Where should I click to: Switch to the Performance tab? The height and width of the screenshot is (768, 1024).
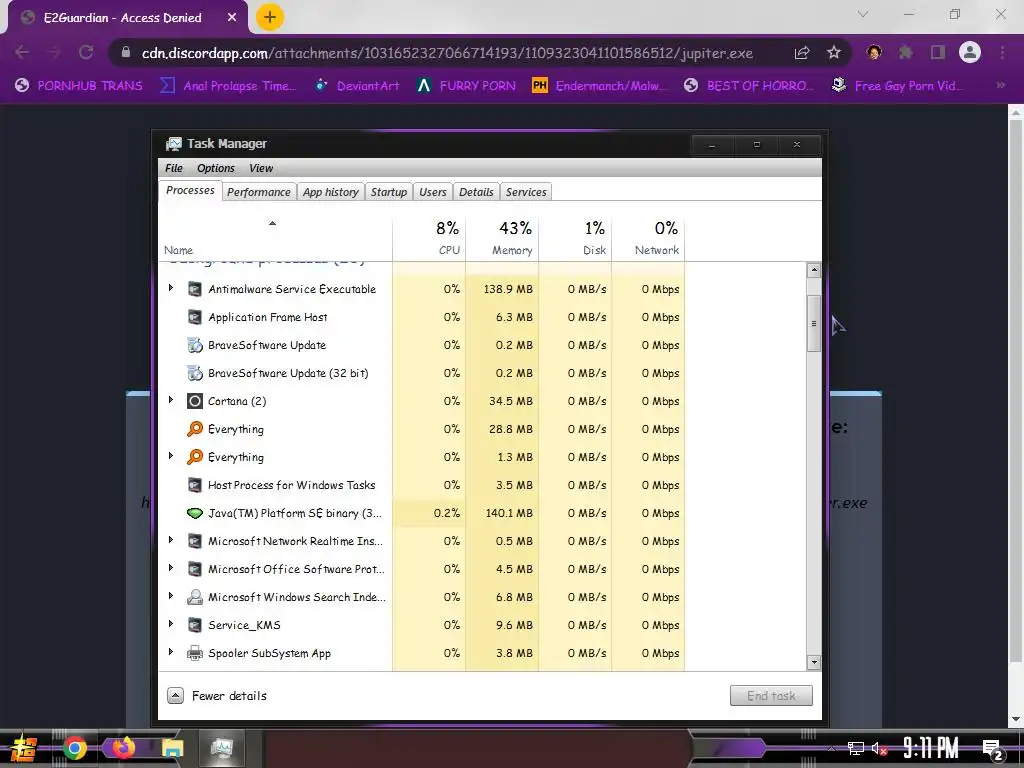(259, 192)
